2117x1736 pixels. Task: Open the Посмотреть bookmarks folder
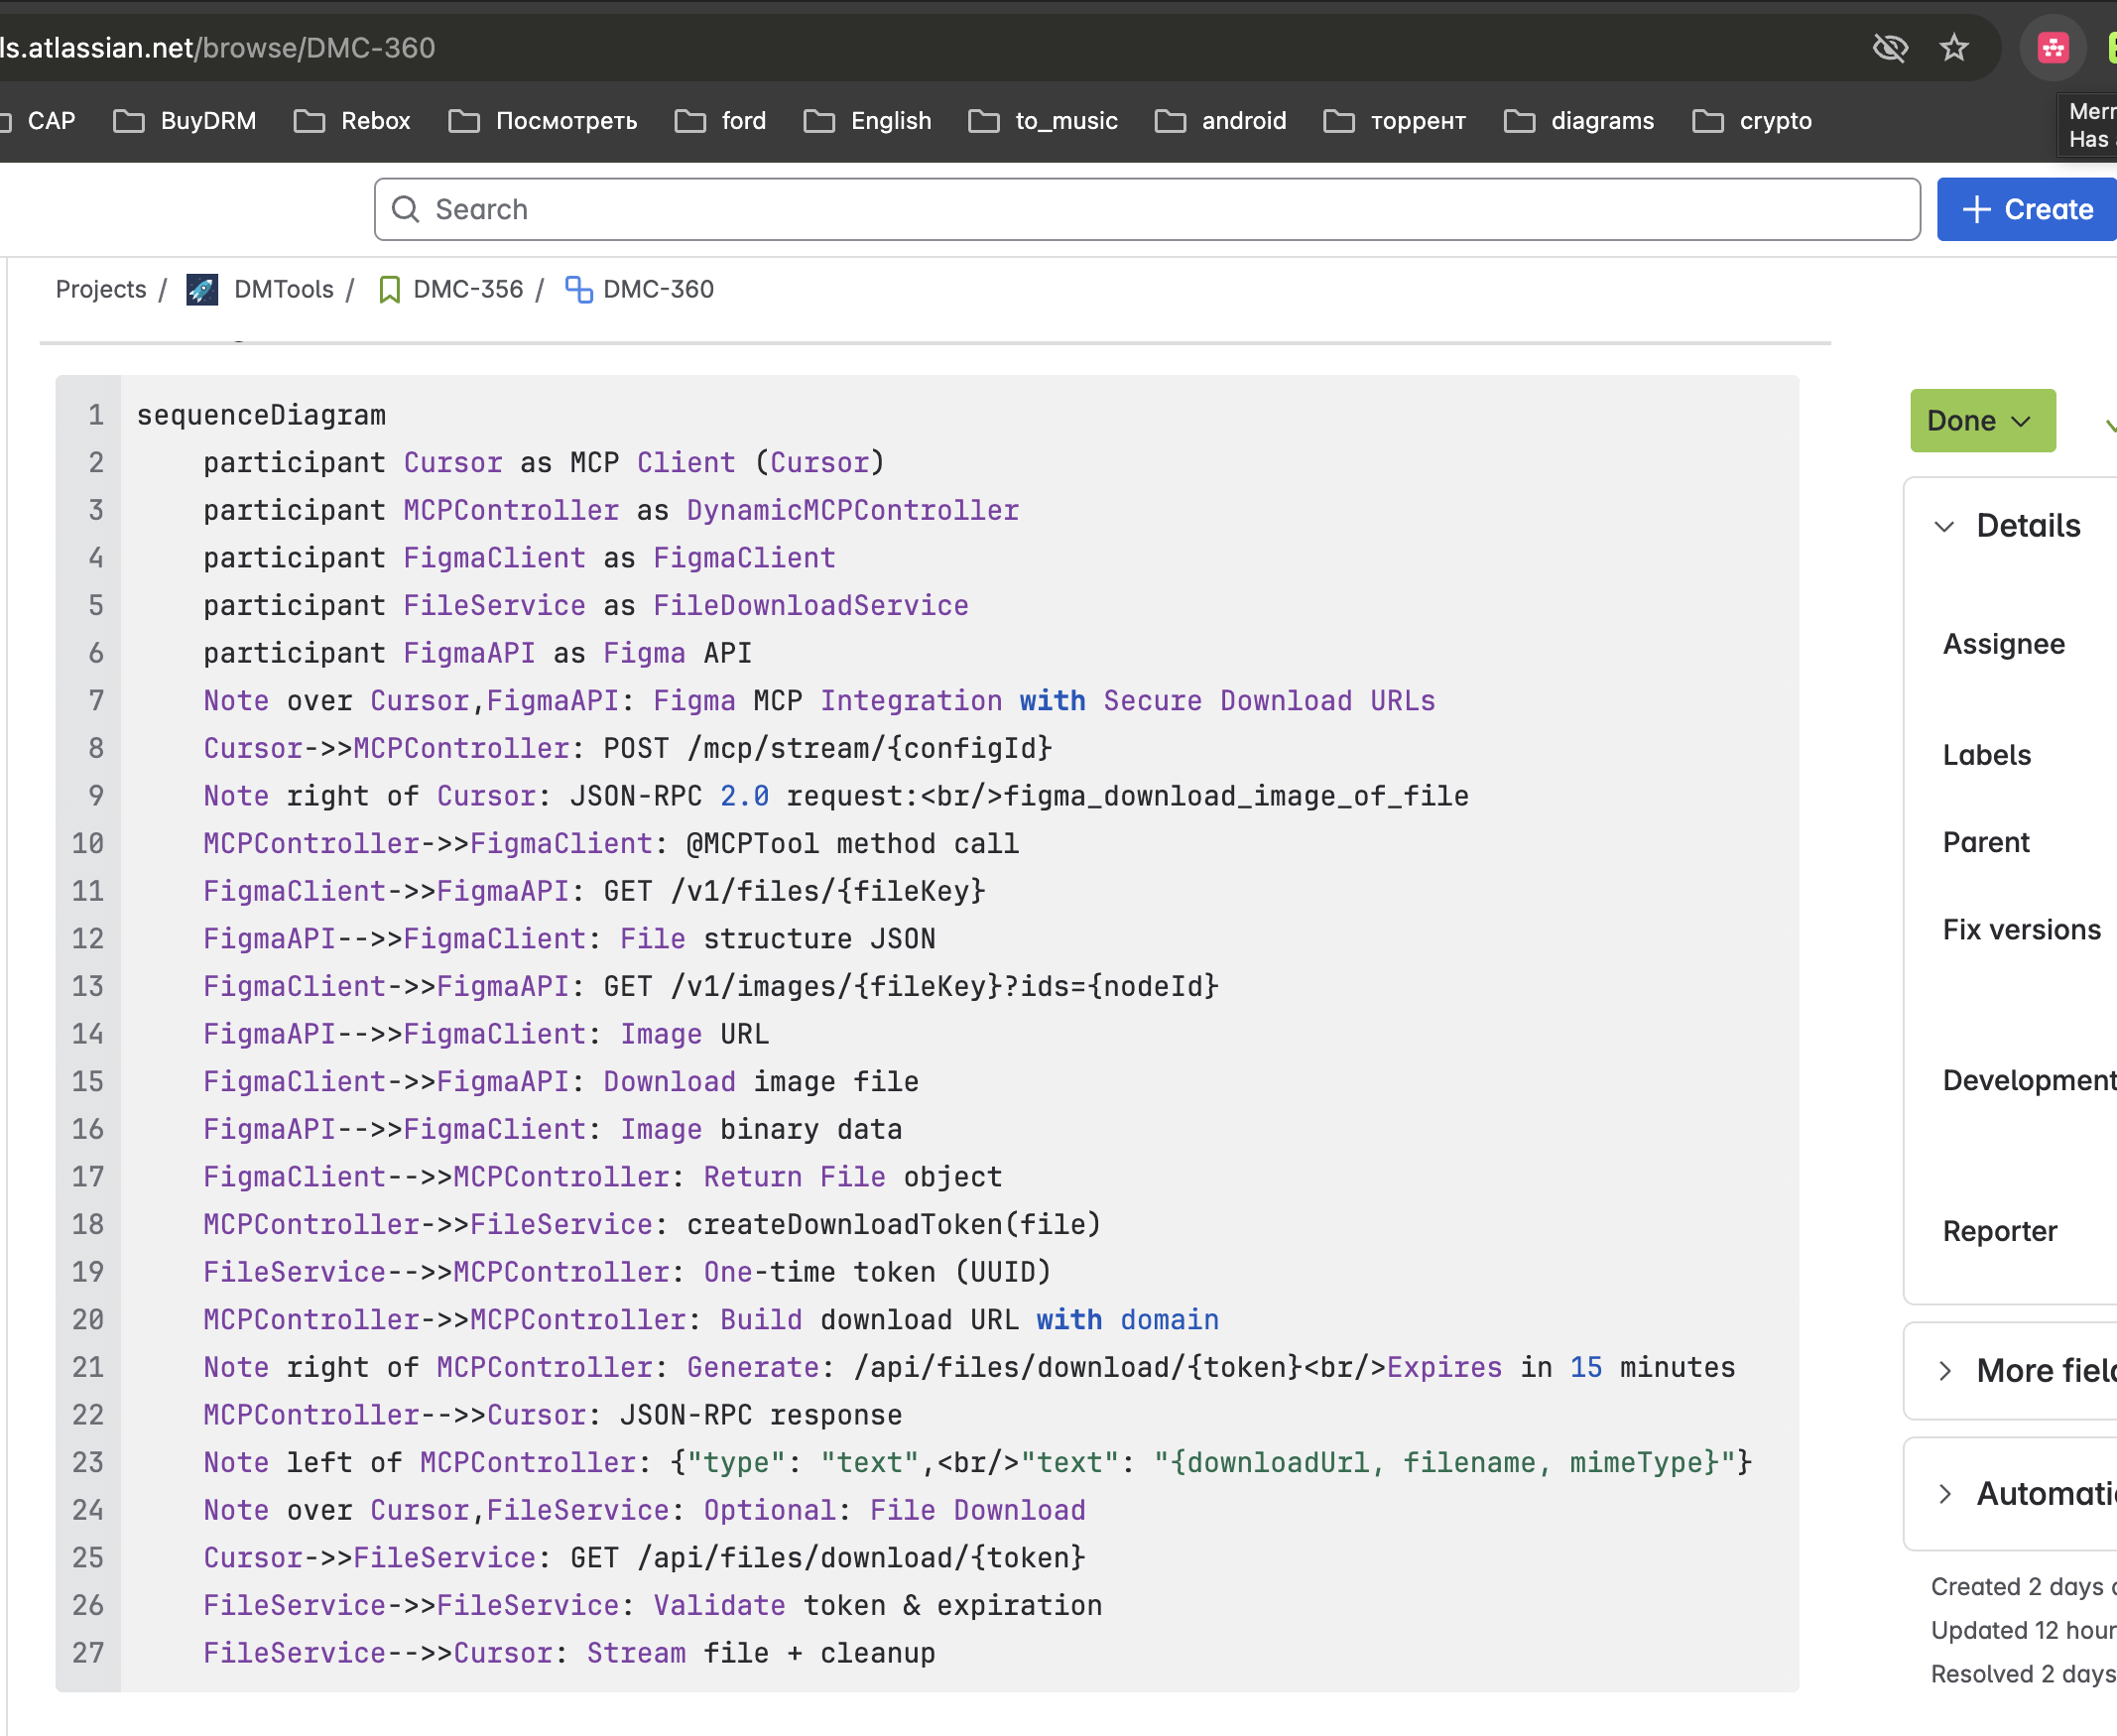pyautogui.click(x=543, y=121)
